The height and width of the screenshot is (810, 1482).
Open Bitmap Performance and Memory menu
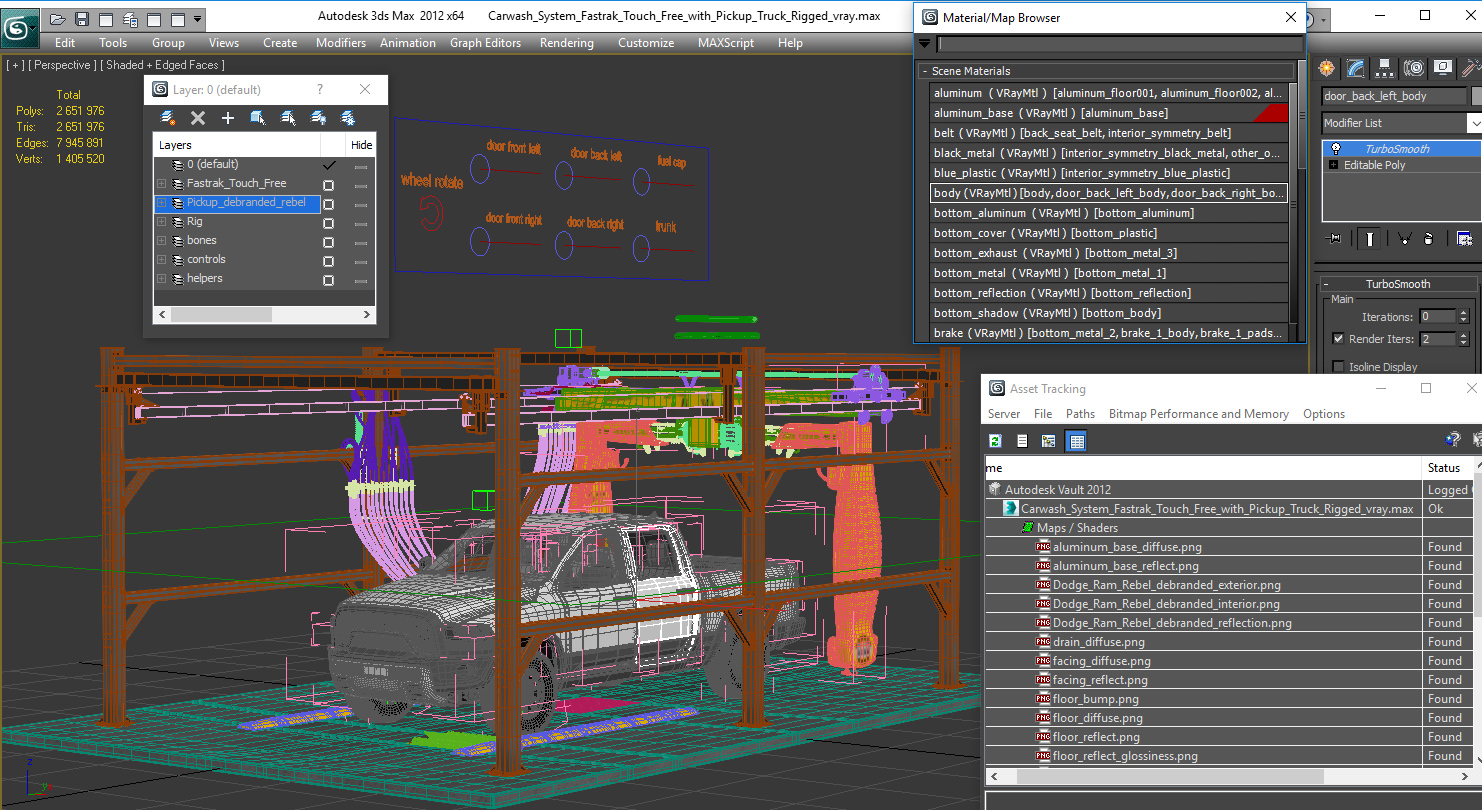click(1198, 414)
